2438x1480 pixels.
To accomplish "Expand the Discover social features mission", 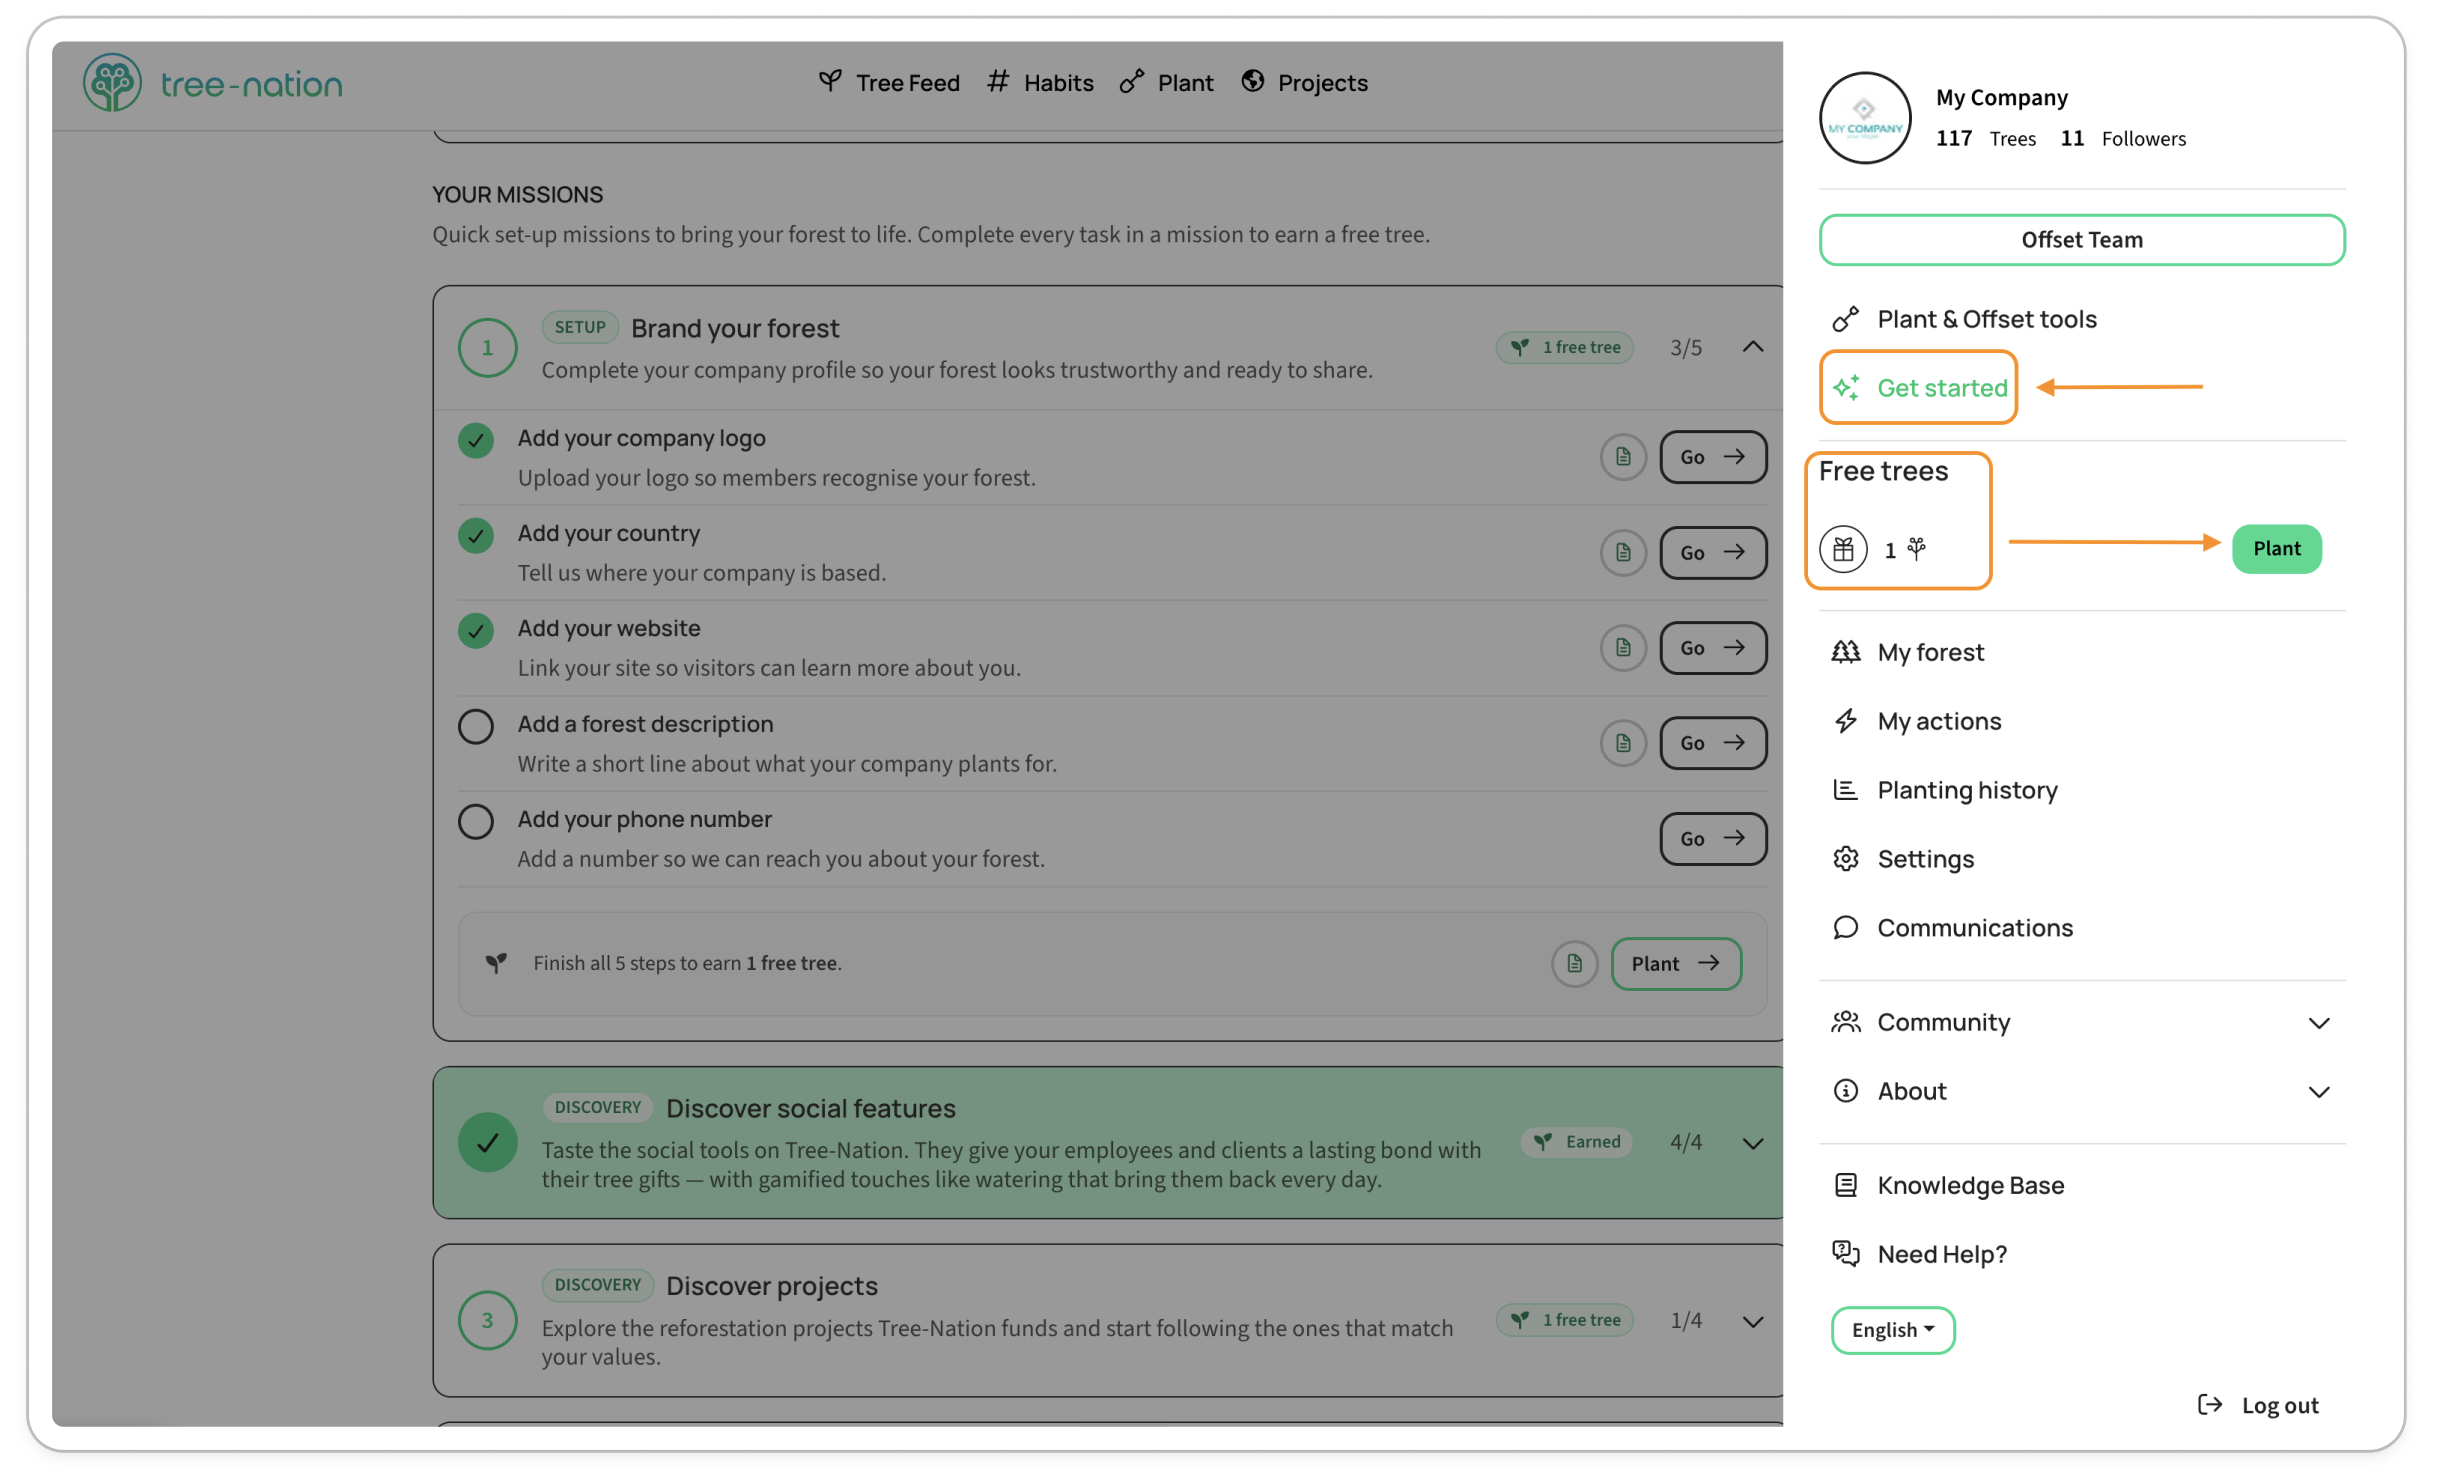I will tap(1752, 1143).
